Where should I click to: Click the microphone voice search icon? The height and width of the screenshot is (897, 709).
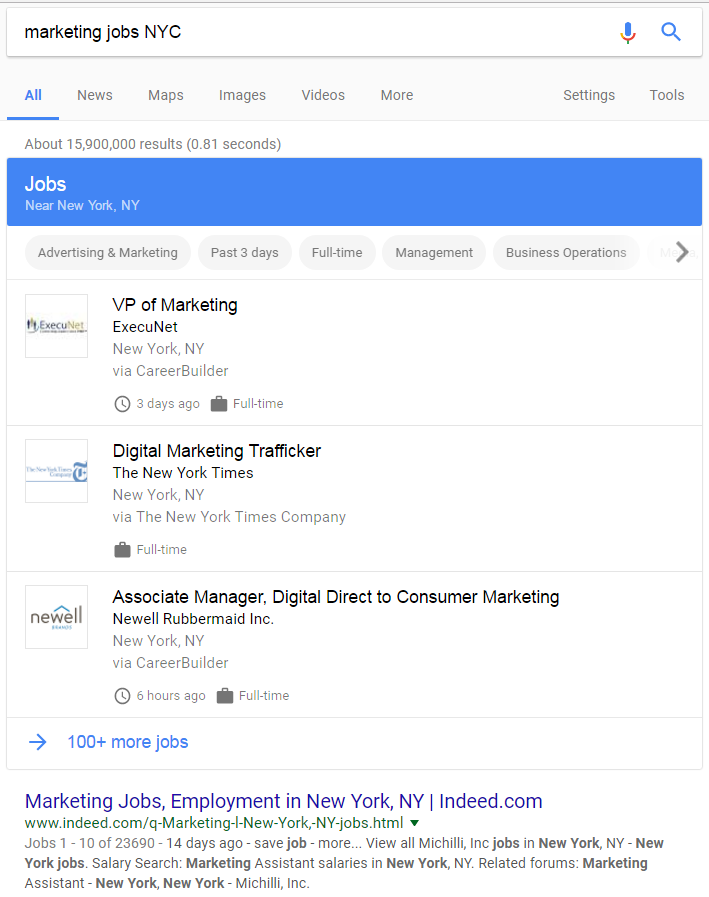coord(628,32)
